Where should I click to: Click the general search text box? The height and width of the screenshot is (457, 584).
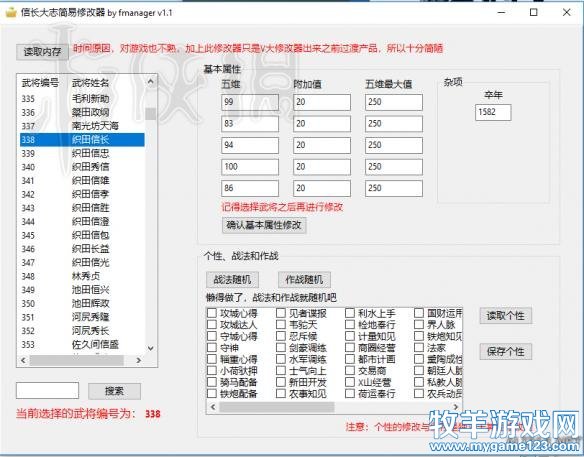tap(47, 391)
